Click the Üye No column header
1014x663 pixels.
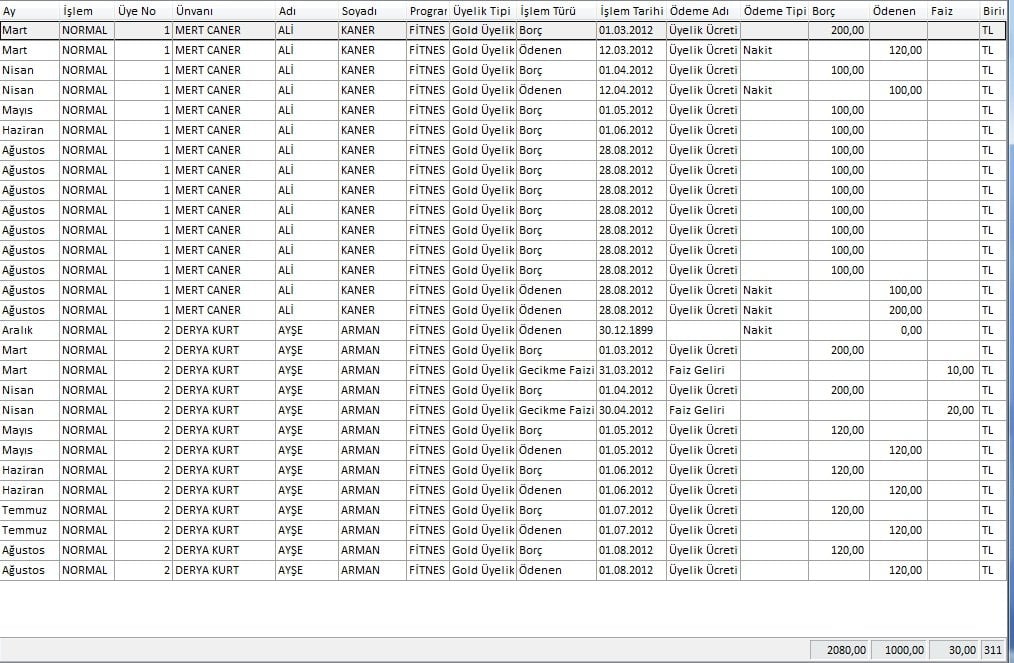click(142, 10)
